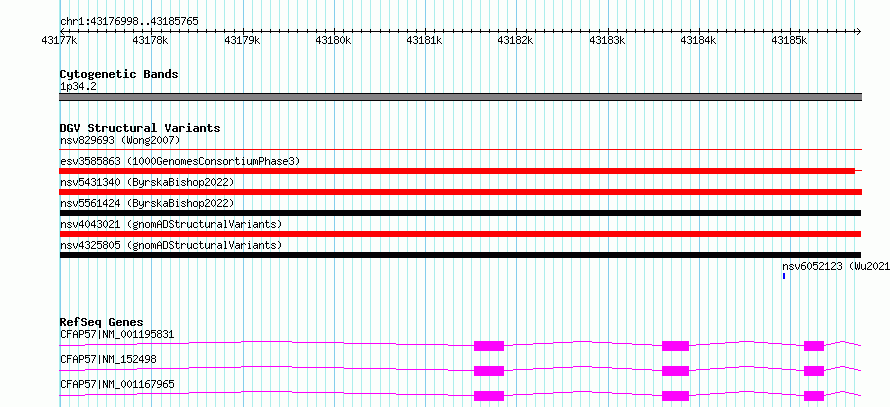Viewport: 890px width, 407px height.
Task: Click the 43177k scale label
Action: click(x=59, y=40)
